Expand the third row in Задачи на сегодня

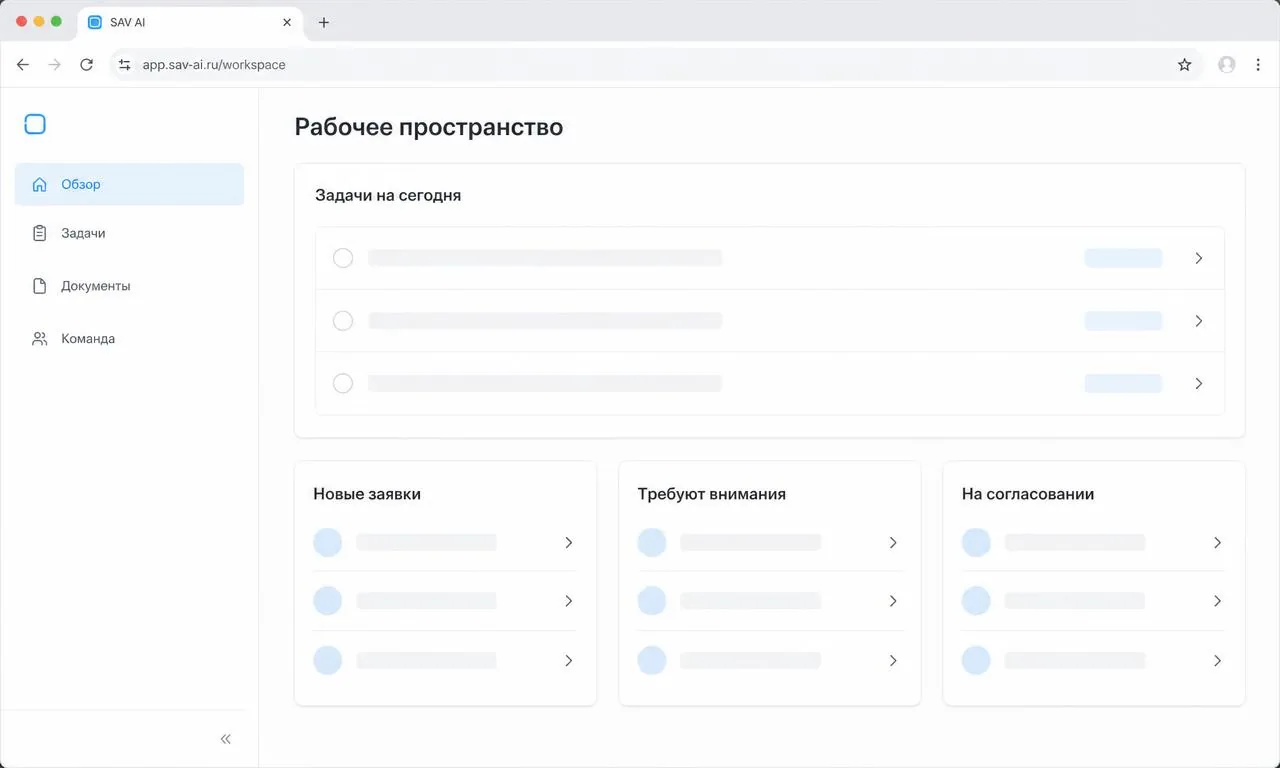[x=1199, y=384]
